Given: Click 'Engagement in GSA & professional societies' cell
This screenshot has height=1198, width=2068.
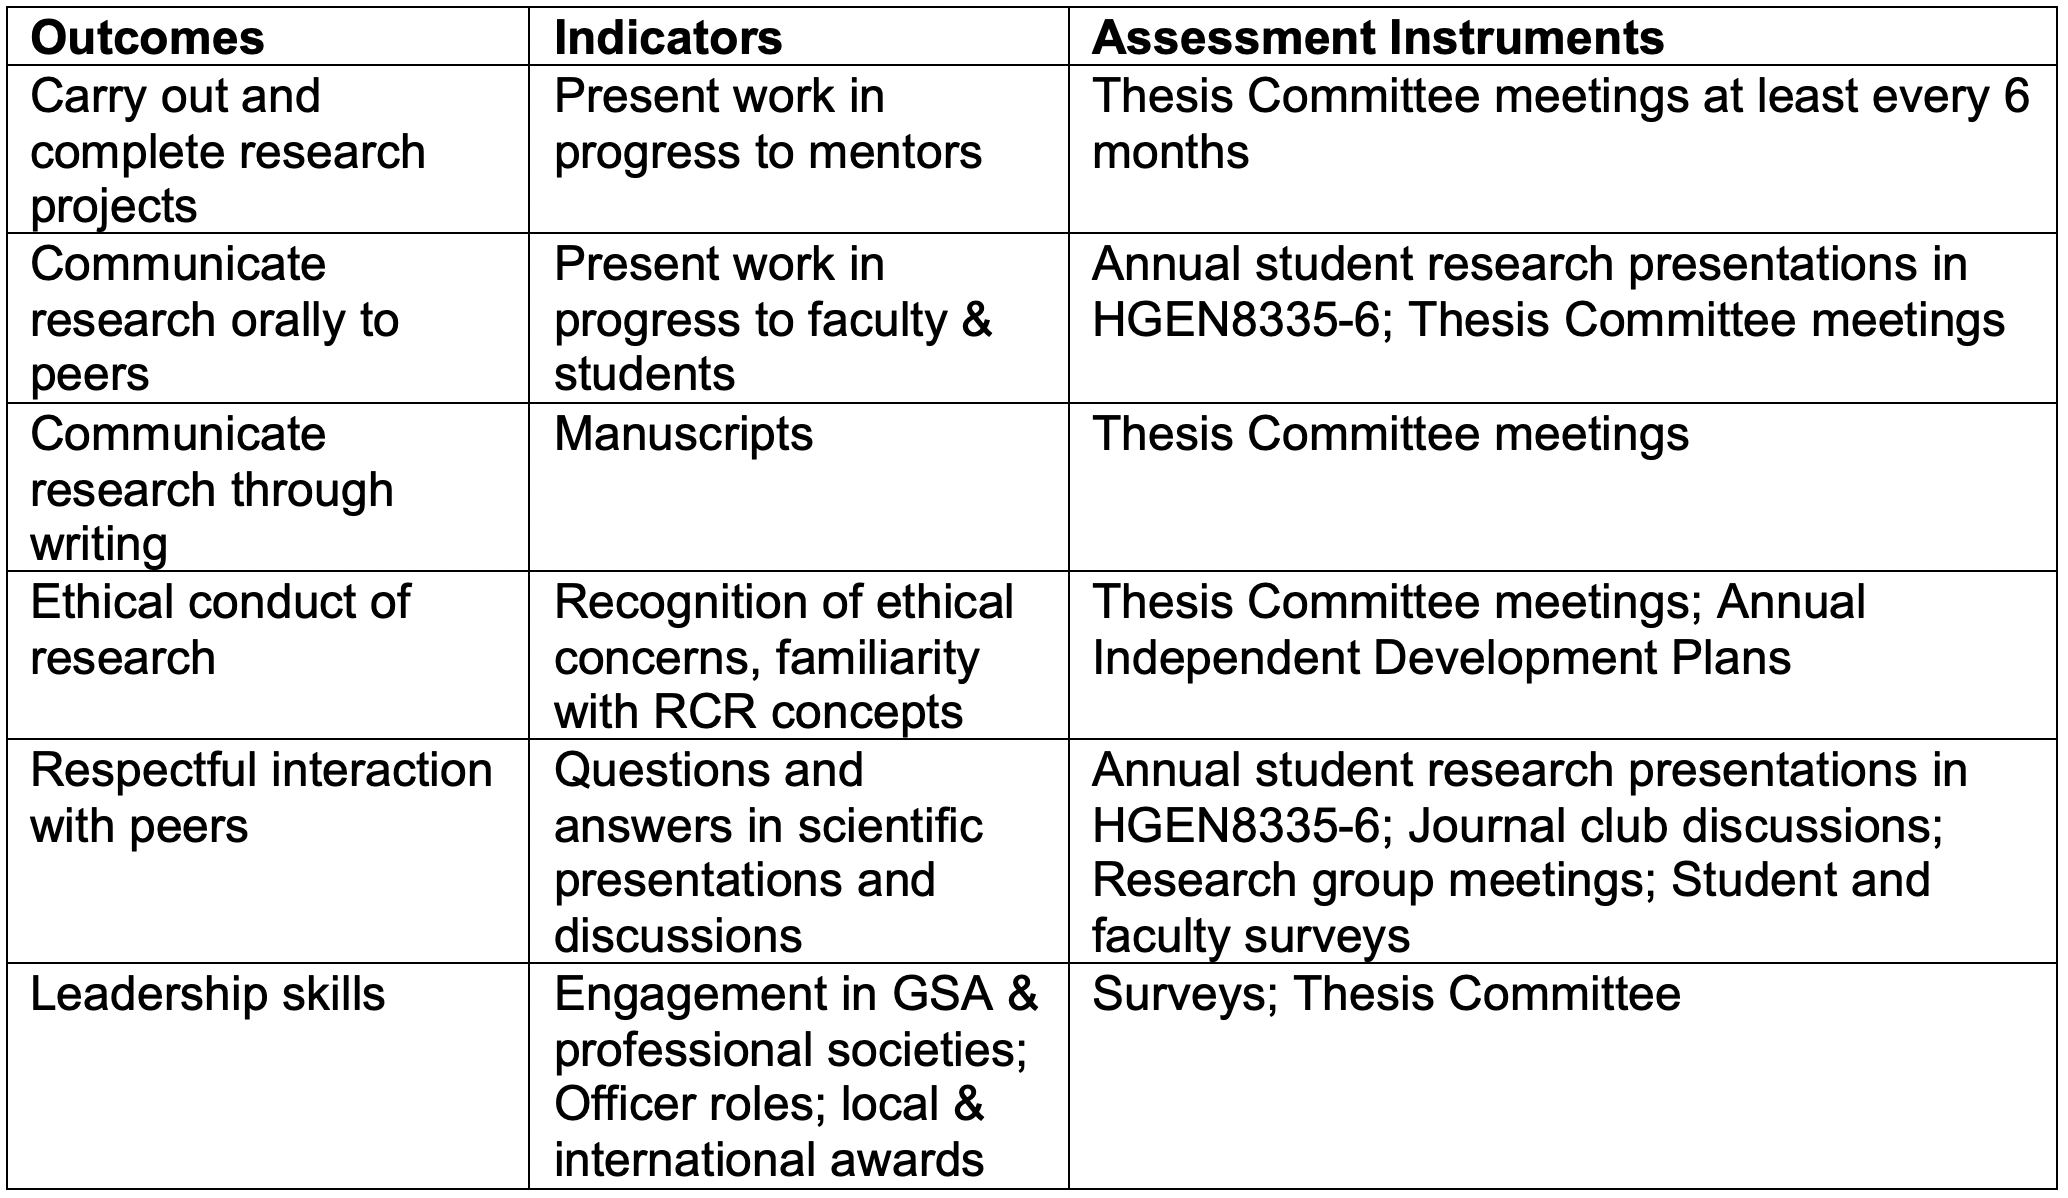Looking at the screenshot, I should pyautogui.click(x=798, y=1076).
